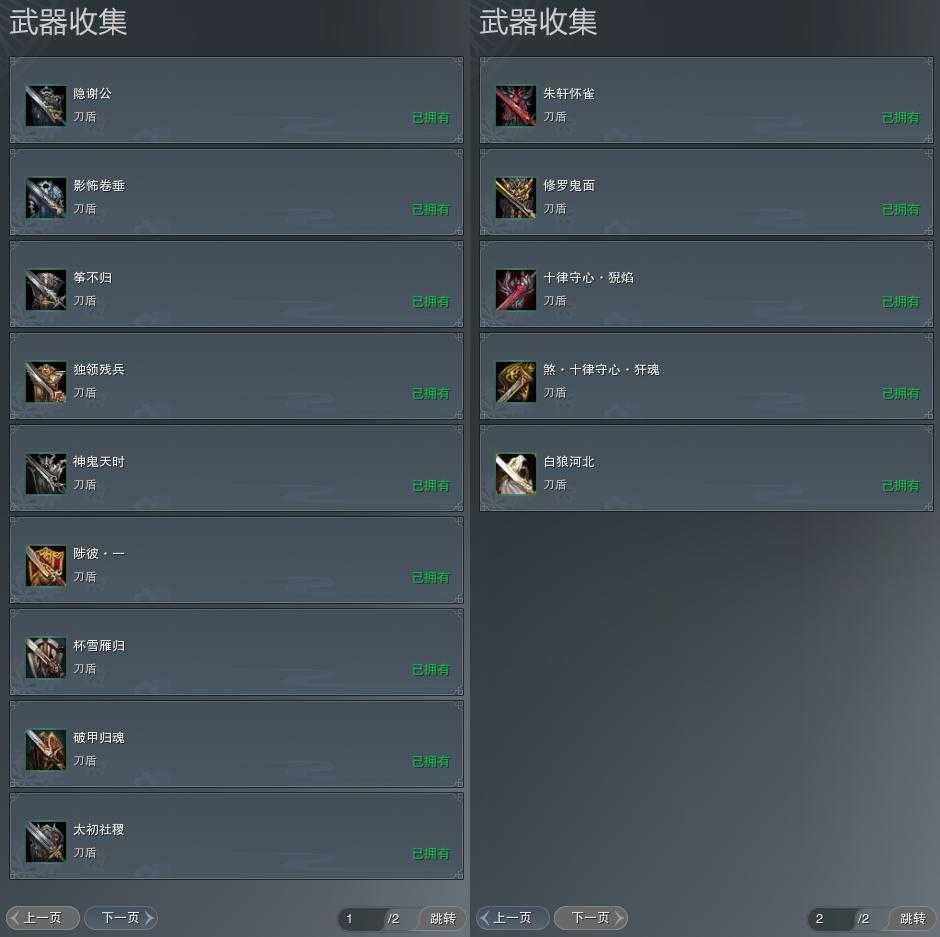Open the 神鬼天时 weapon icon
The image size is (940, 937).
tap(46, 474)
